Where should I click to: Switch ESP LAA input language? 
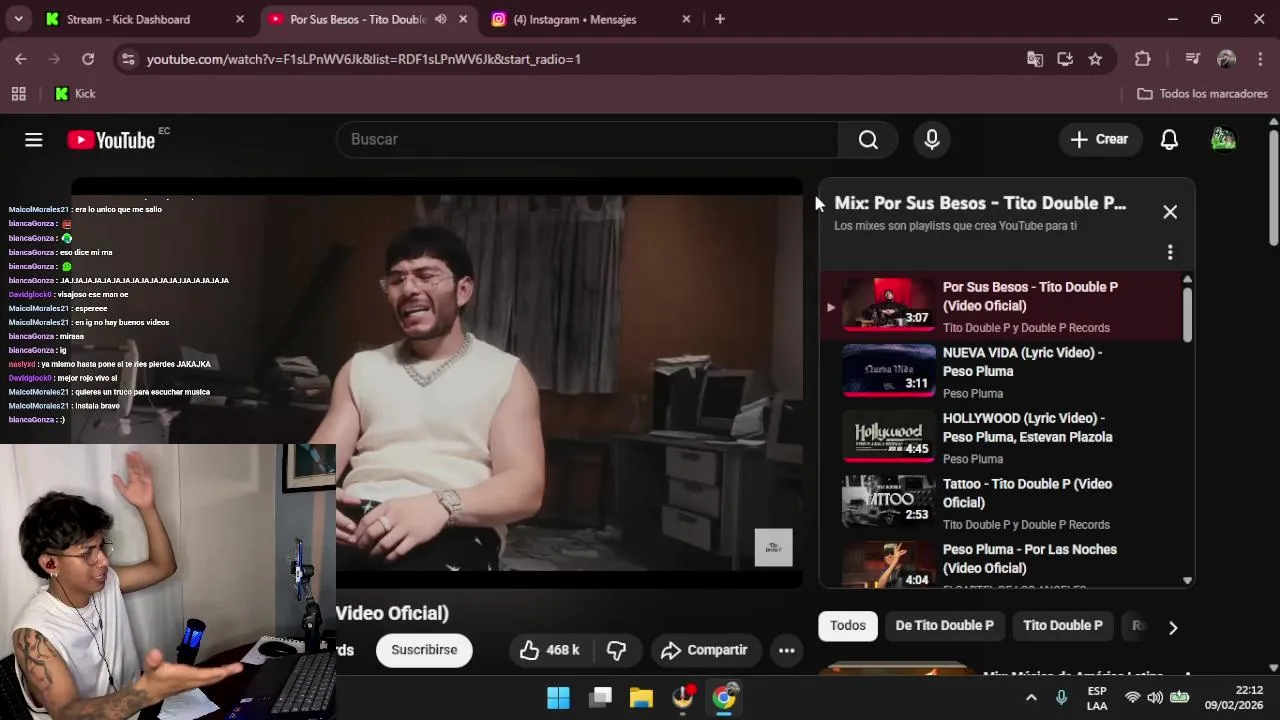(x=1097, y=698)
